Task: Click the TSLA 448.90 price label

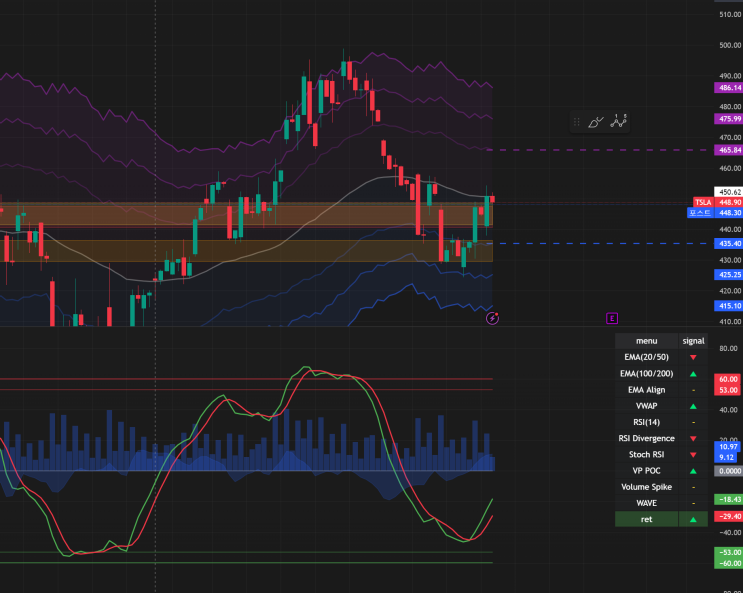Action: coord(717,202)
